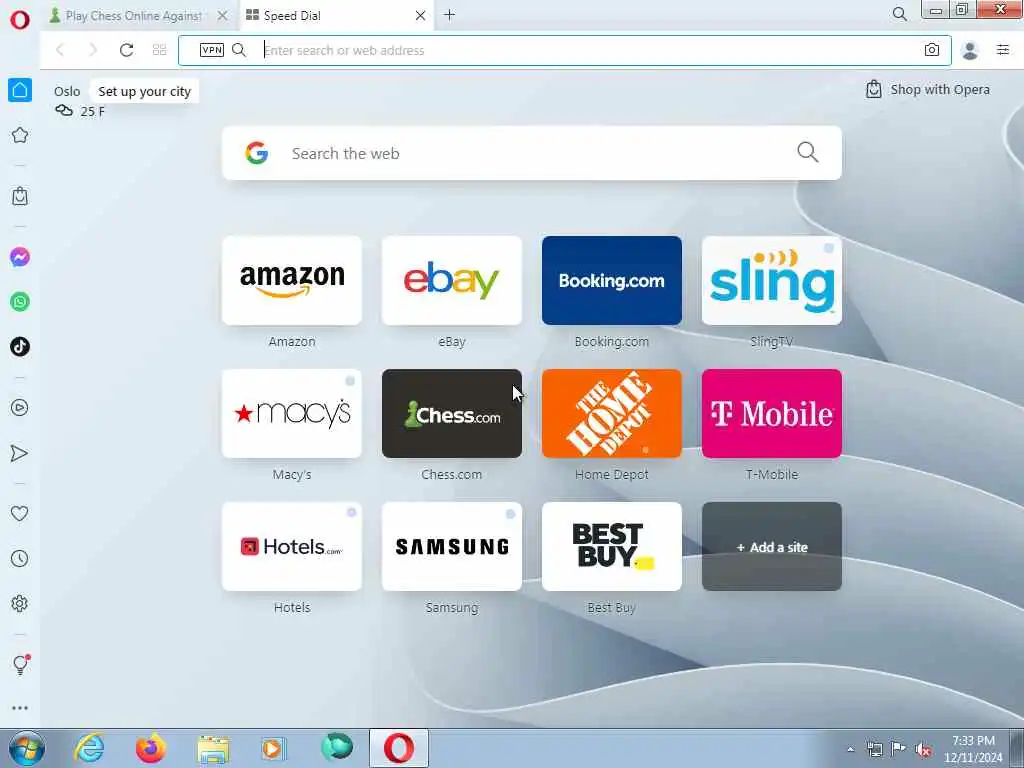This screenshot has height=768, width=1024.
Task: Open the Home Depot speed dial tile
Action: pyautogui.click(x=612, y=413)
